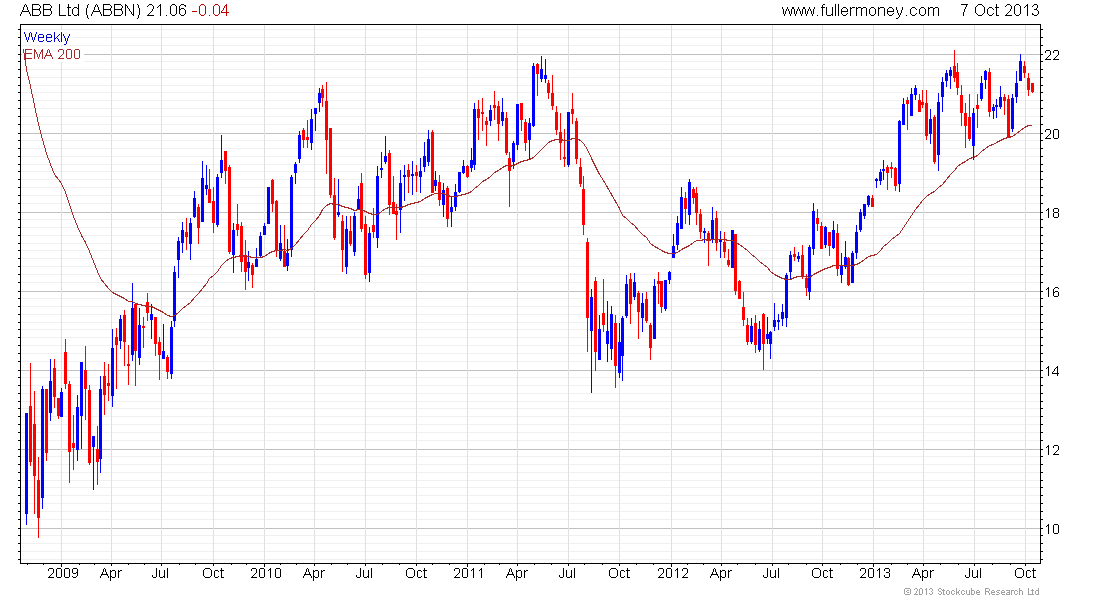This screenshot has height=600, width=1100.
Task: Click the www.fullermoney.com link
Action: pyautogui.click(x=860, y=11)
